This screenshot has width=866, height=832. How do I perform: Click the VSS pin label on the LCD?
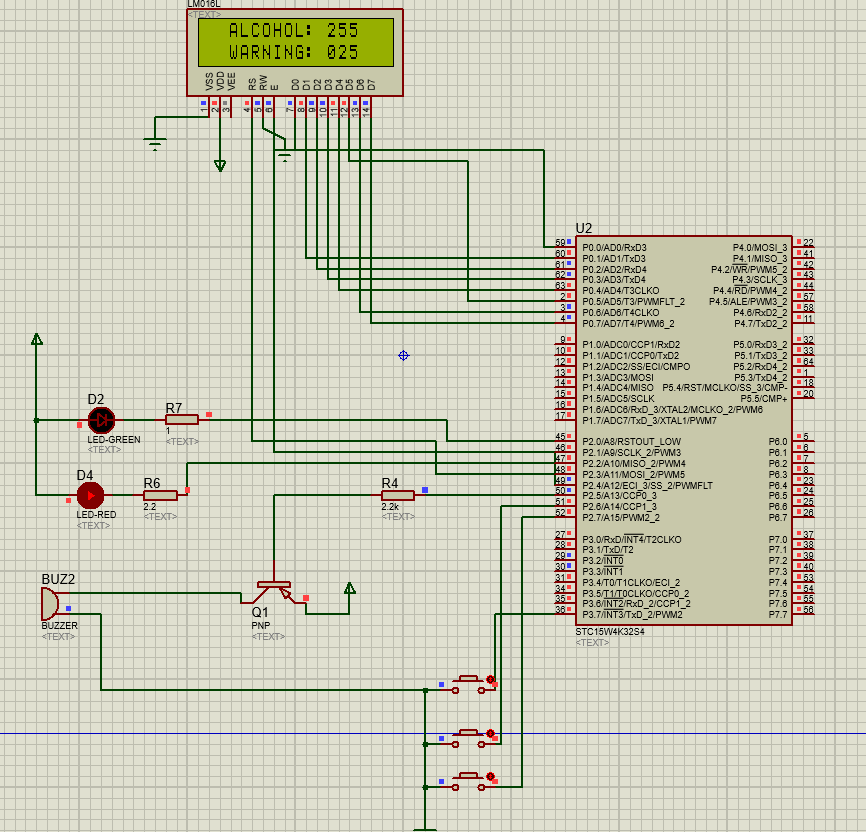click(x=209, y=81)
